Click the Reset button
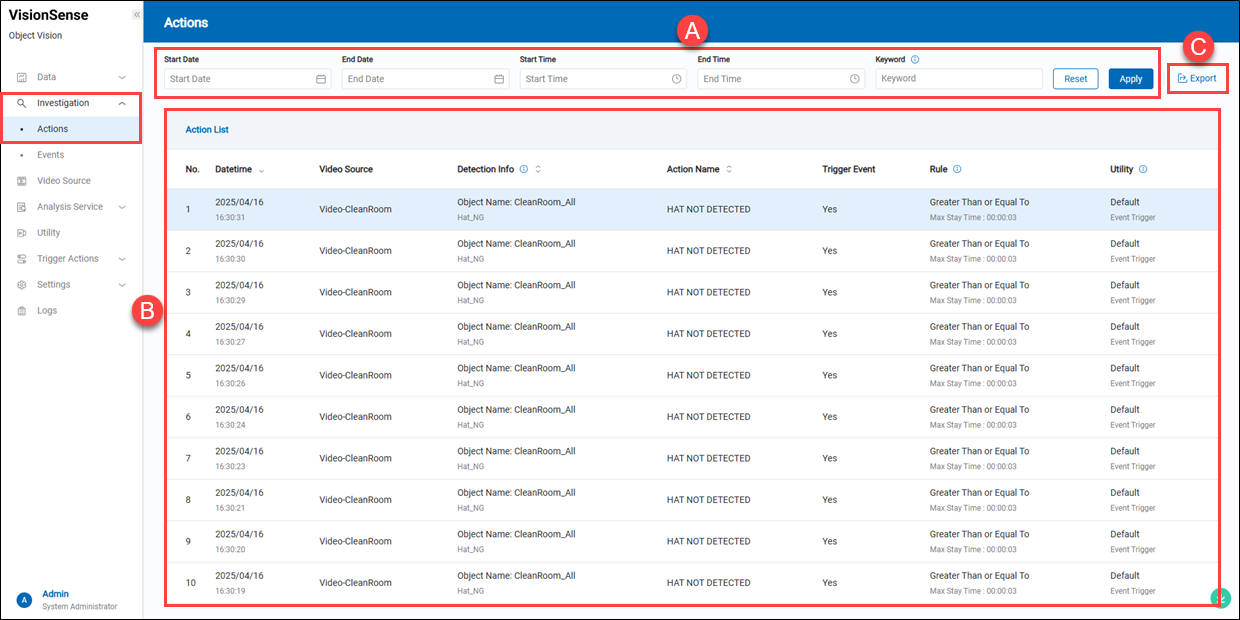 click(1075, 79)
